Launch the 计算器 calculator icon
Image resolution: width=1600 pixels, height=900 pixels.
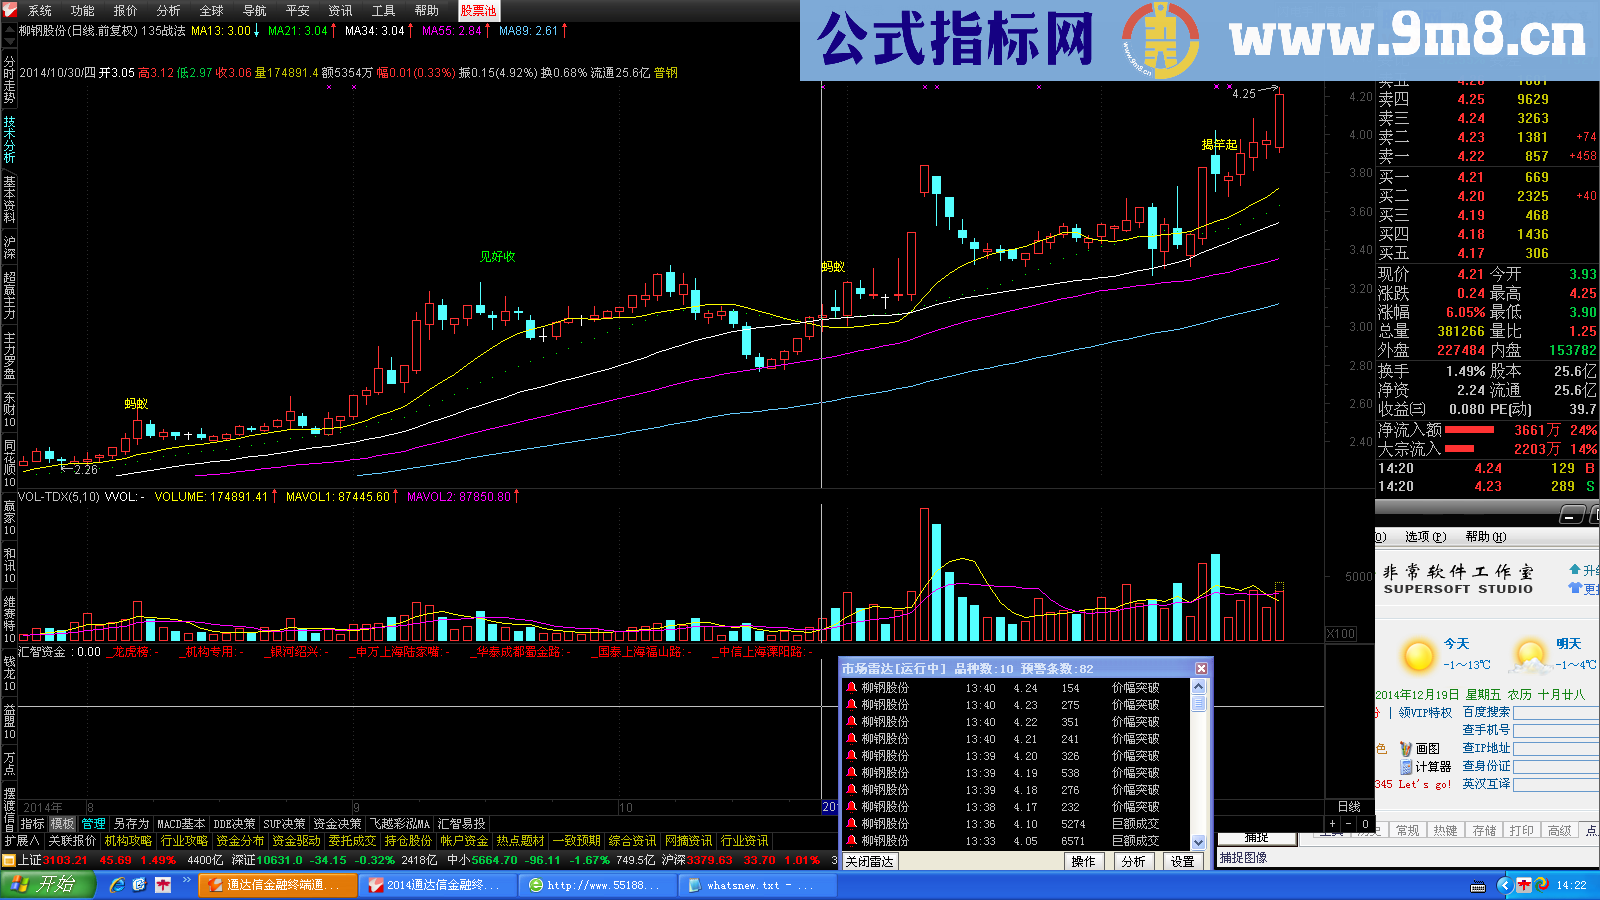tap(1406, 767)
